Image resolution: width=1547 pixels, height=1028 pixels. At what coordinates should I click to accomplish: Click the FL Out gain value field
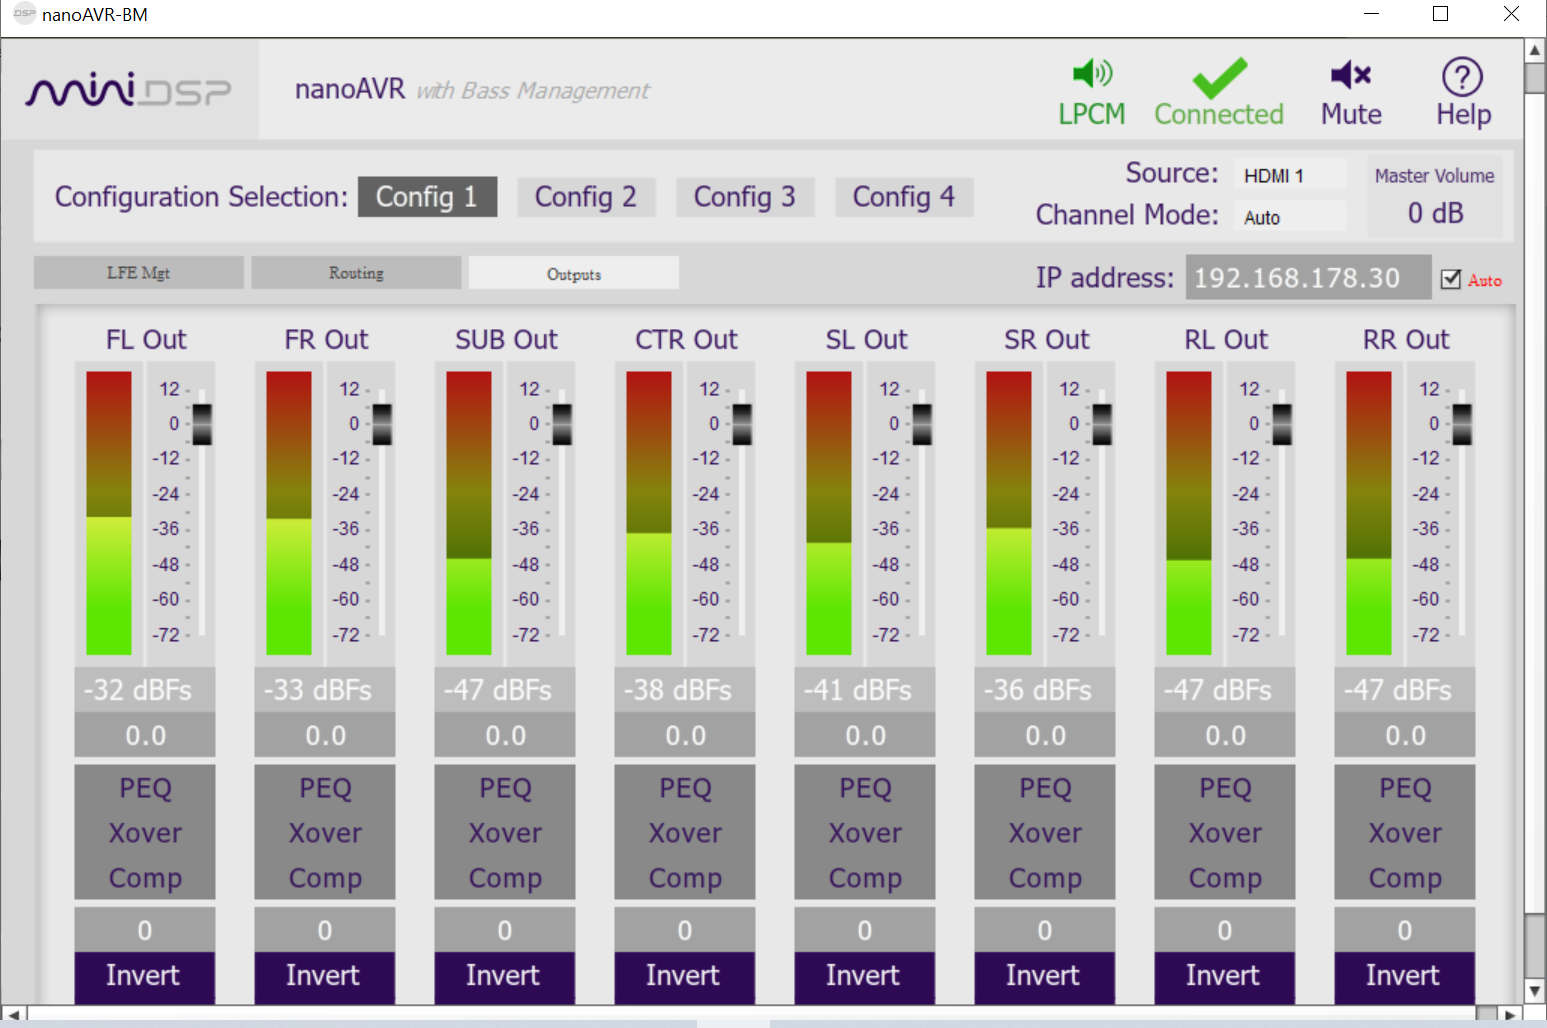pyautogui.click(x=145, y=735)
